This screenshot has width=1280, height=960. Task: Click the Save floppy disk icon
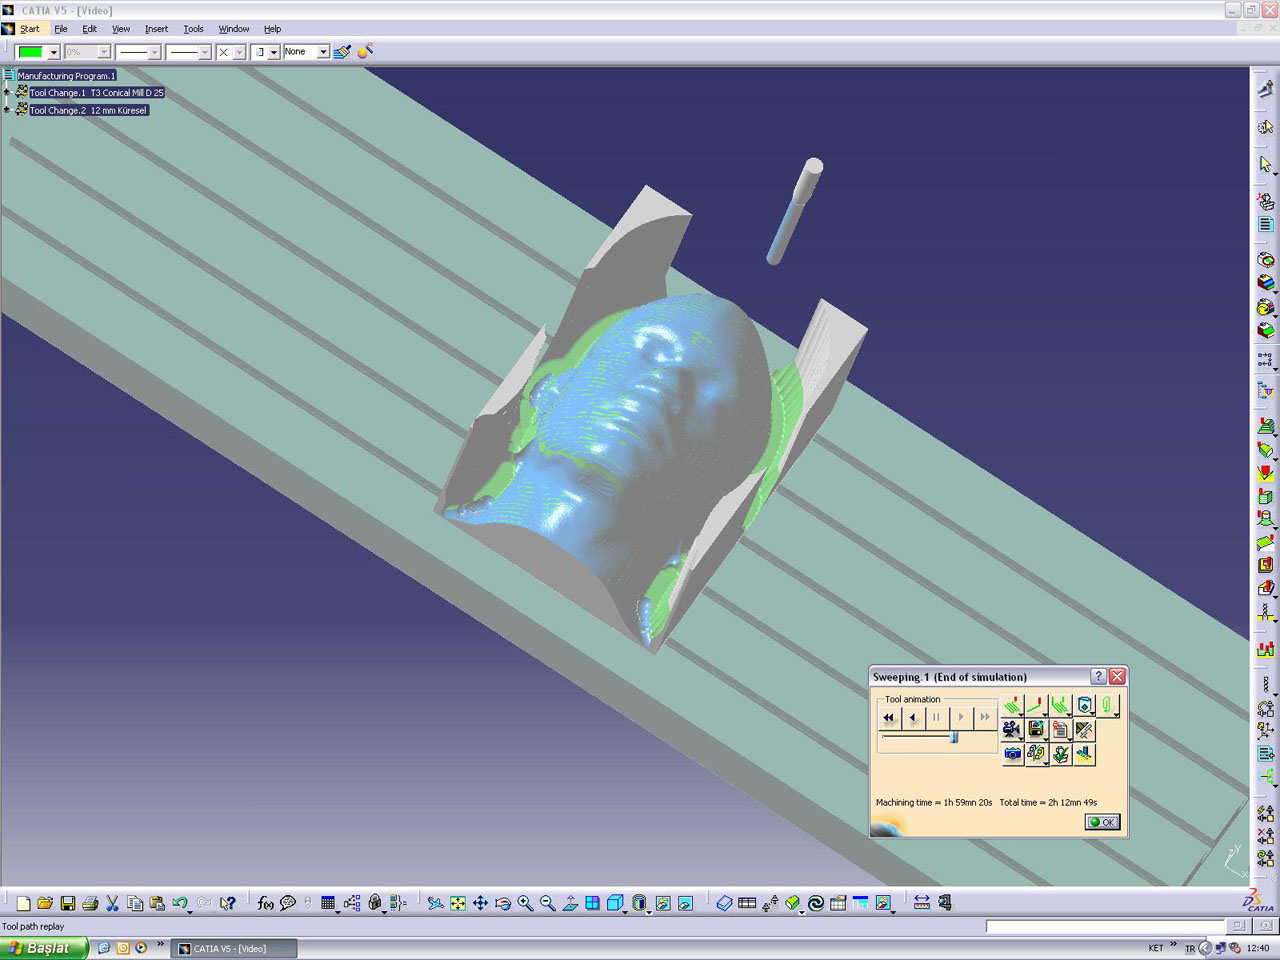click(x=68, y=903)
